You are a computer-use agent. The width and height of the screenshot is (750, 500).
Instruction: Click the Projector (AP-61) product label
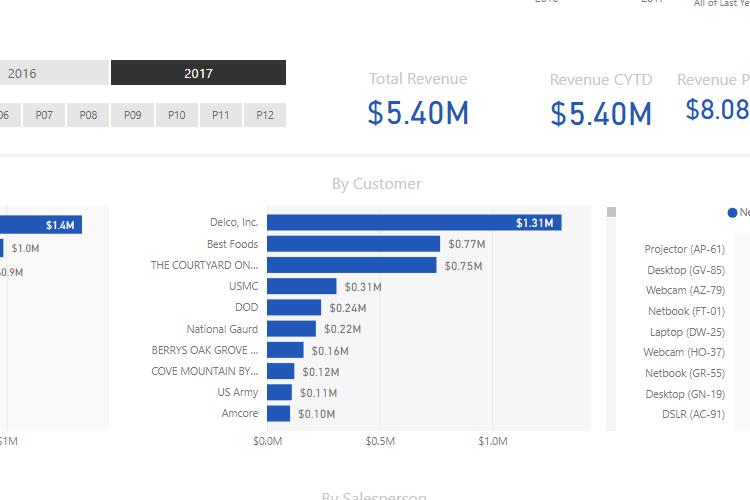click(x=684, y=249)
